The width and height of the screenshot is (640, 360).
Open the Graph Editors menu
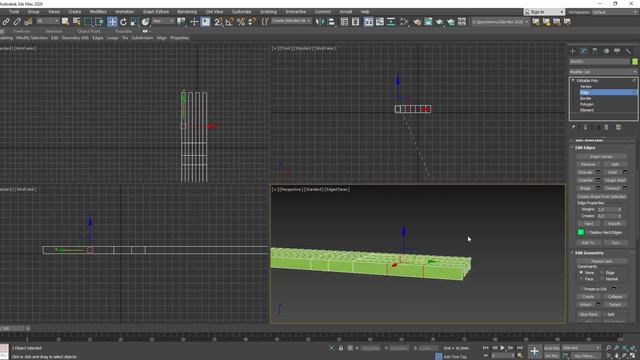tap(156, 12)
